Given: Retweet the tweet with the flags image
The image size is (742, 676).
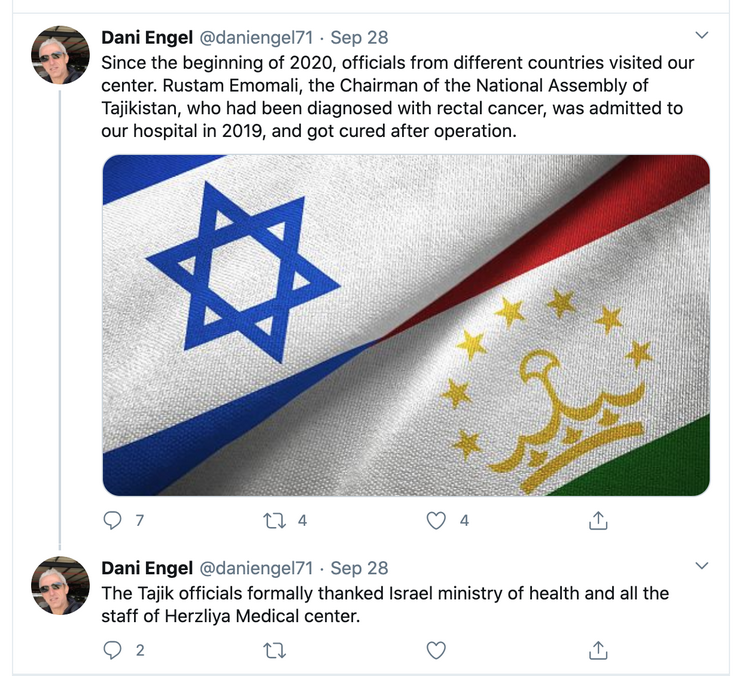Looking at the screenshot, I should (x=274, y=520).
